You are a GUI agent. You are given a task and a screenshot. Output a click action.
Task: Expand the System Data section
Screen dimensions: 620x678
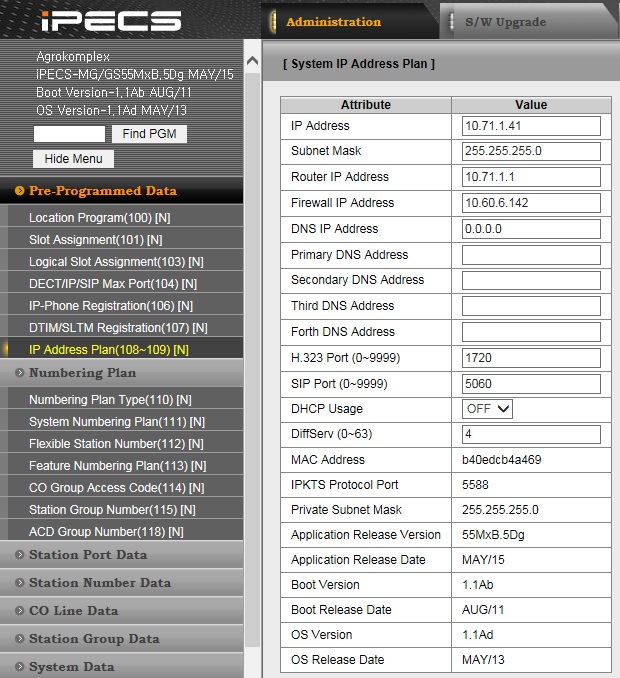71,667
